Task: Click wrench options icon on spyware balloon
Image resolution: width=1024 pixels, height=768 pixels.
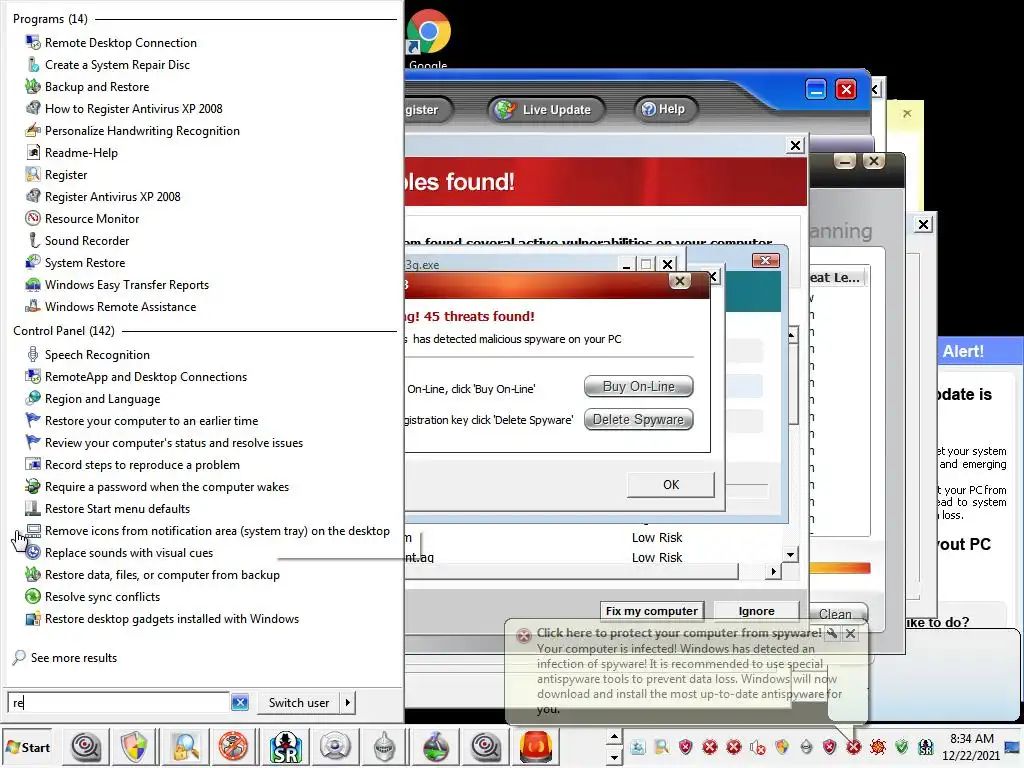Action: [x=832, y=633]
